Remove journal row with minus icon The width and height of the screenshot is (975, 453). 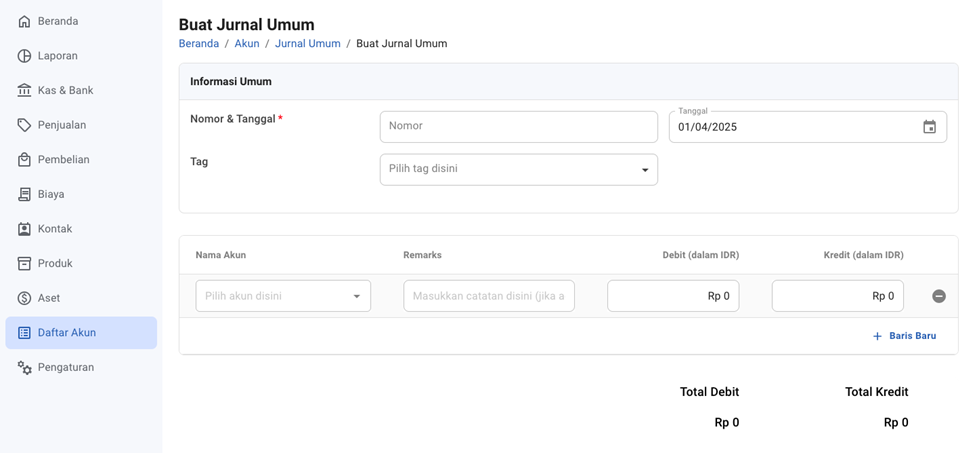938,296
